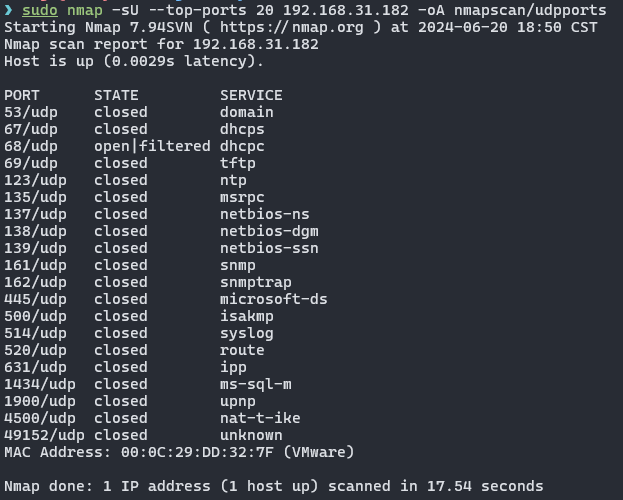This screenshot has height=500, width=623.
Task: Click the Host is up latency line
Action: pos(134,62)
